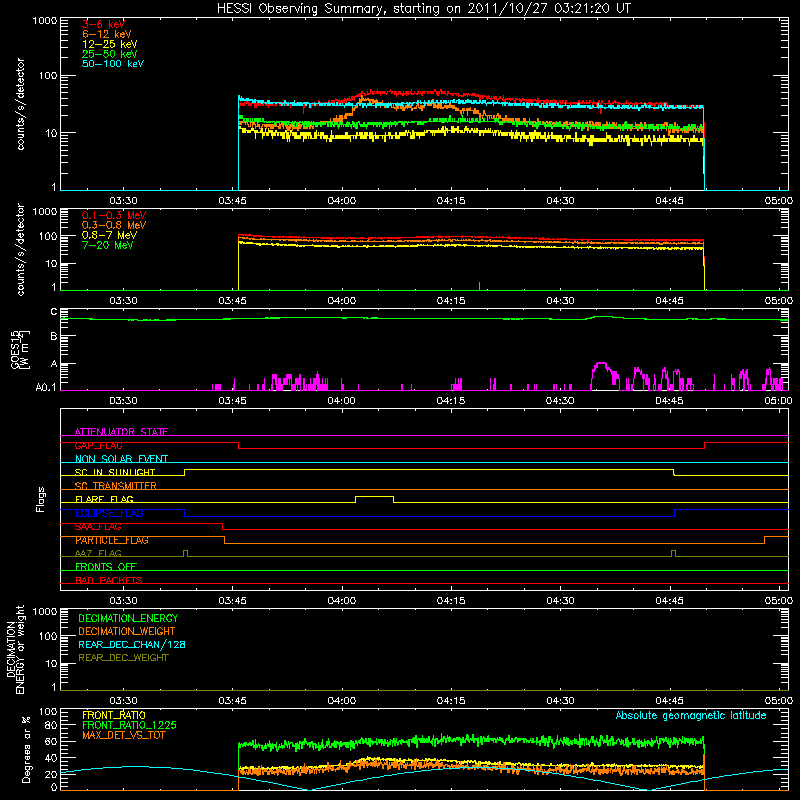Click the A0.1 tick label on GOES axis
Viewport: 800px width, 800px height.
[46, 388]
